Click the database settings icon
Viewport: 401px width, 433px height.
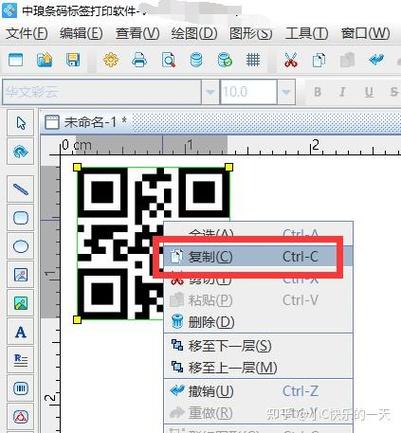pyautogui.click(x=196, y=60)
